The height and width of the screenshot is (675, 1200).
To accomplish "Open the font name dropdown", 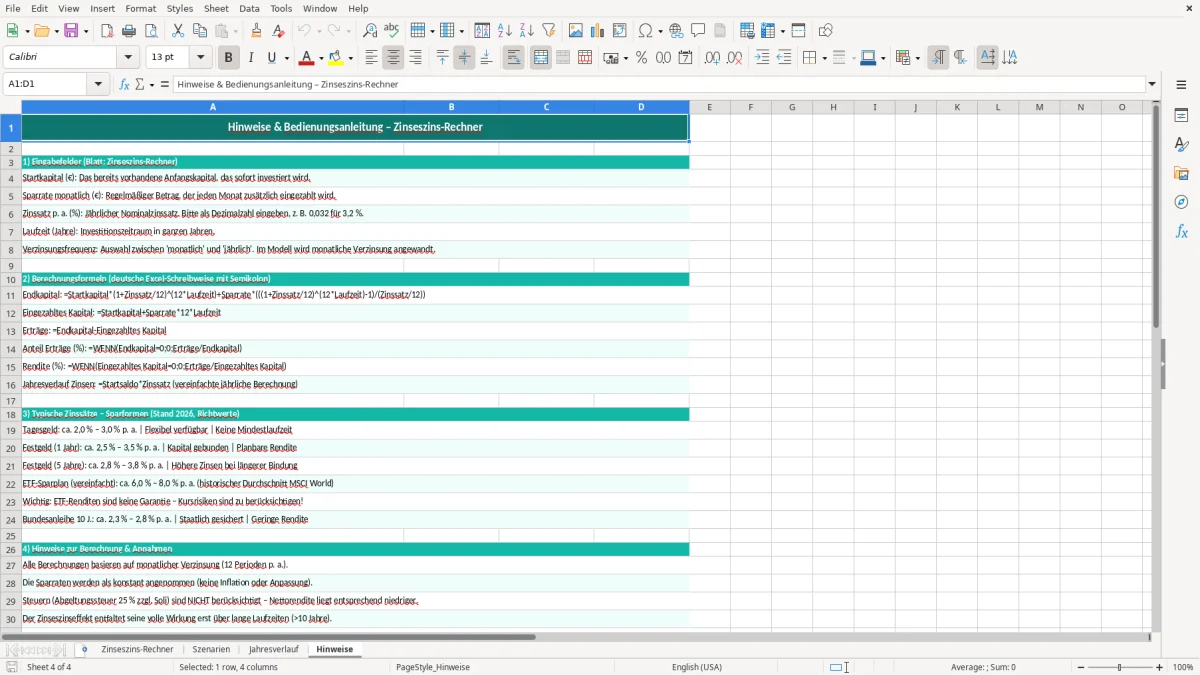I will (130, 58).
